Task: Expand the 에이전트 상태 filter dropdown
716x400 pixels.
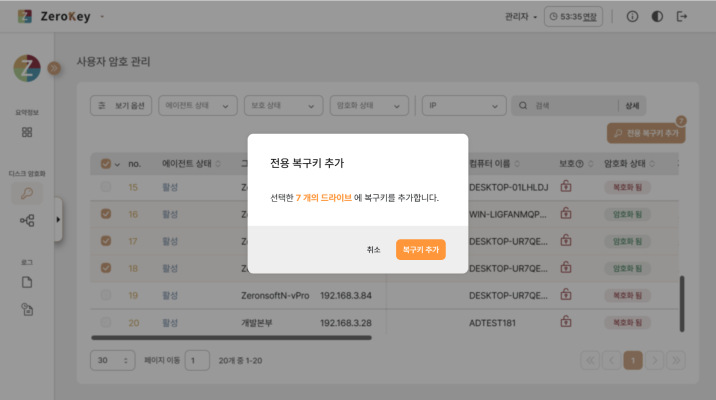Action: [198, 105]
